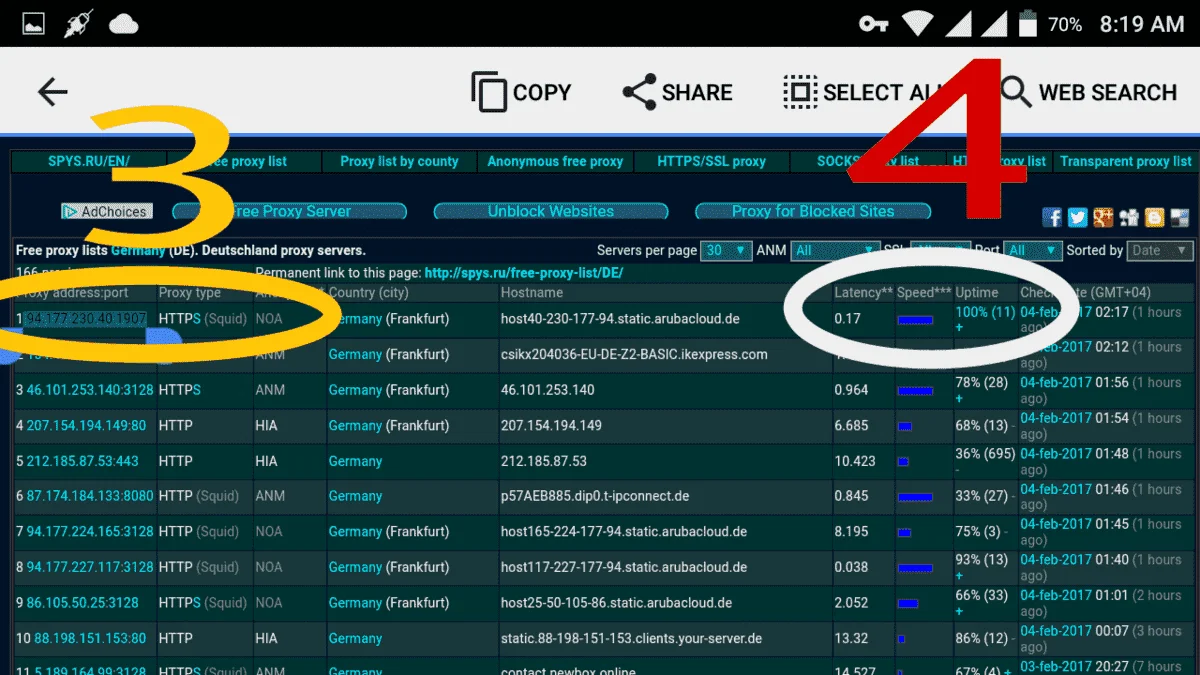Select proxy 88.198.151.153:80

click(x=90, y=638)
